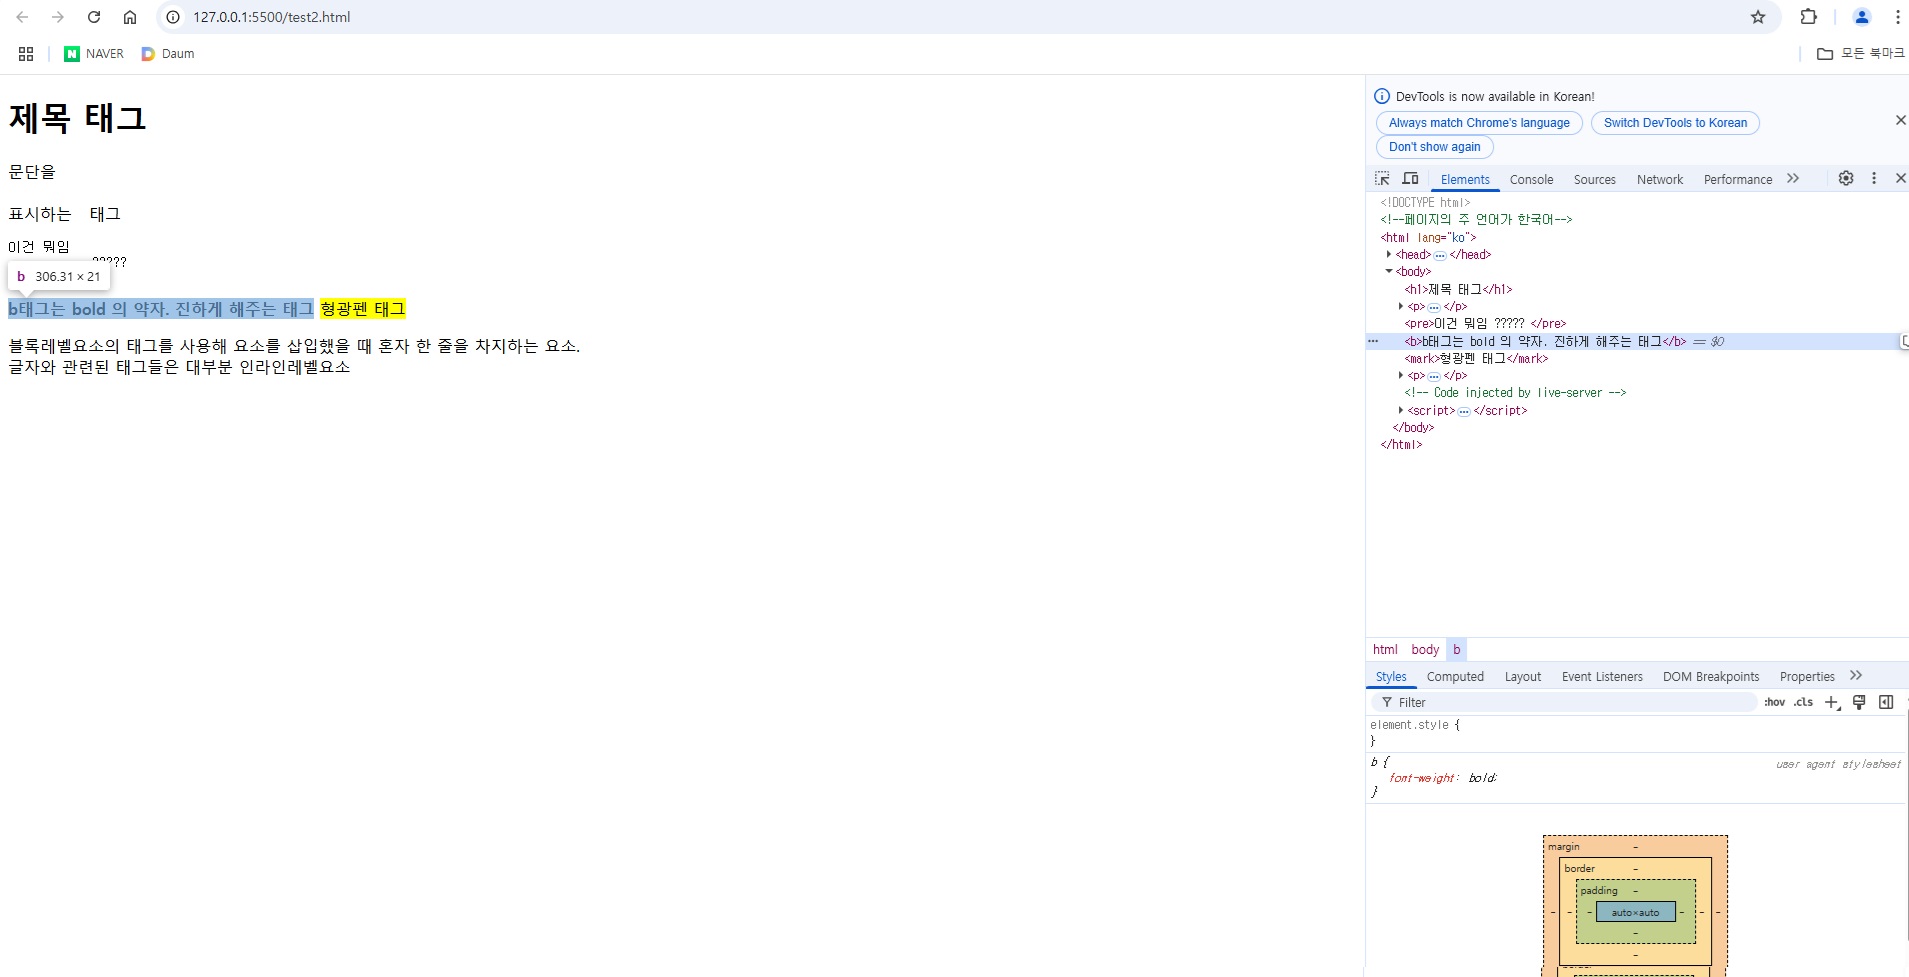1909x977 pixels.
Task: Toggle the :hov element state panel
Action: click(1774, 702)
